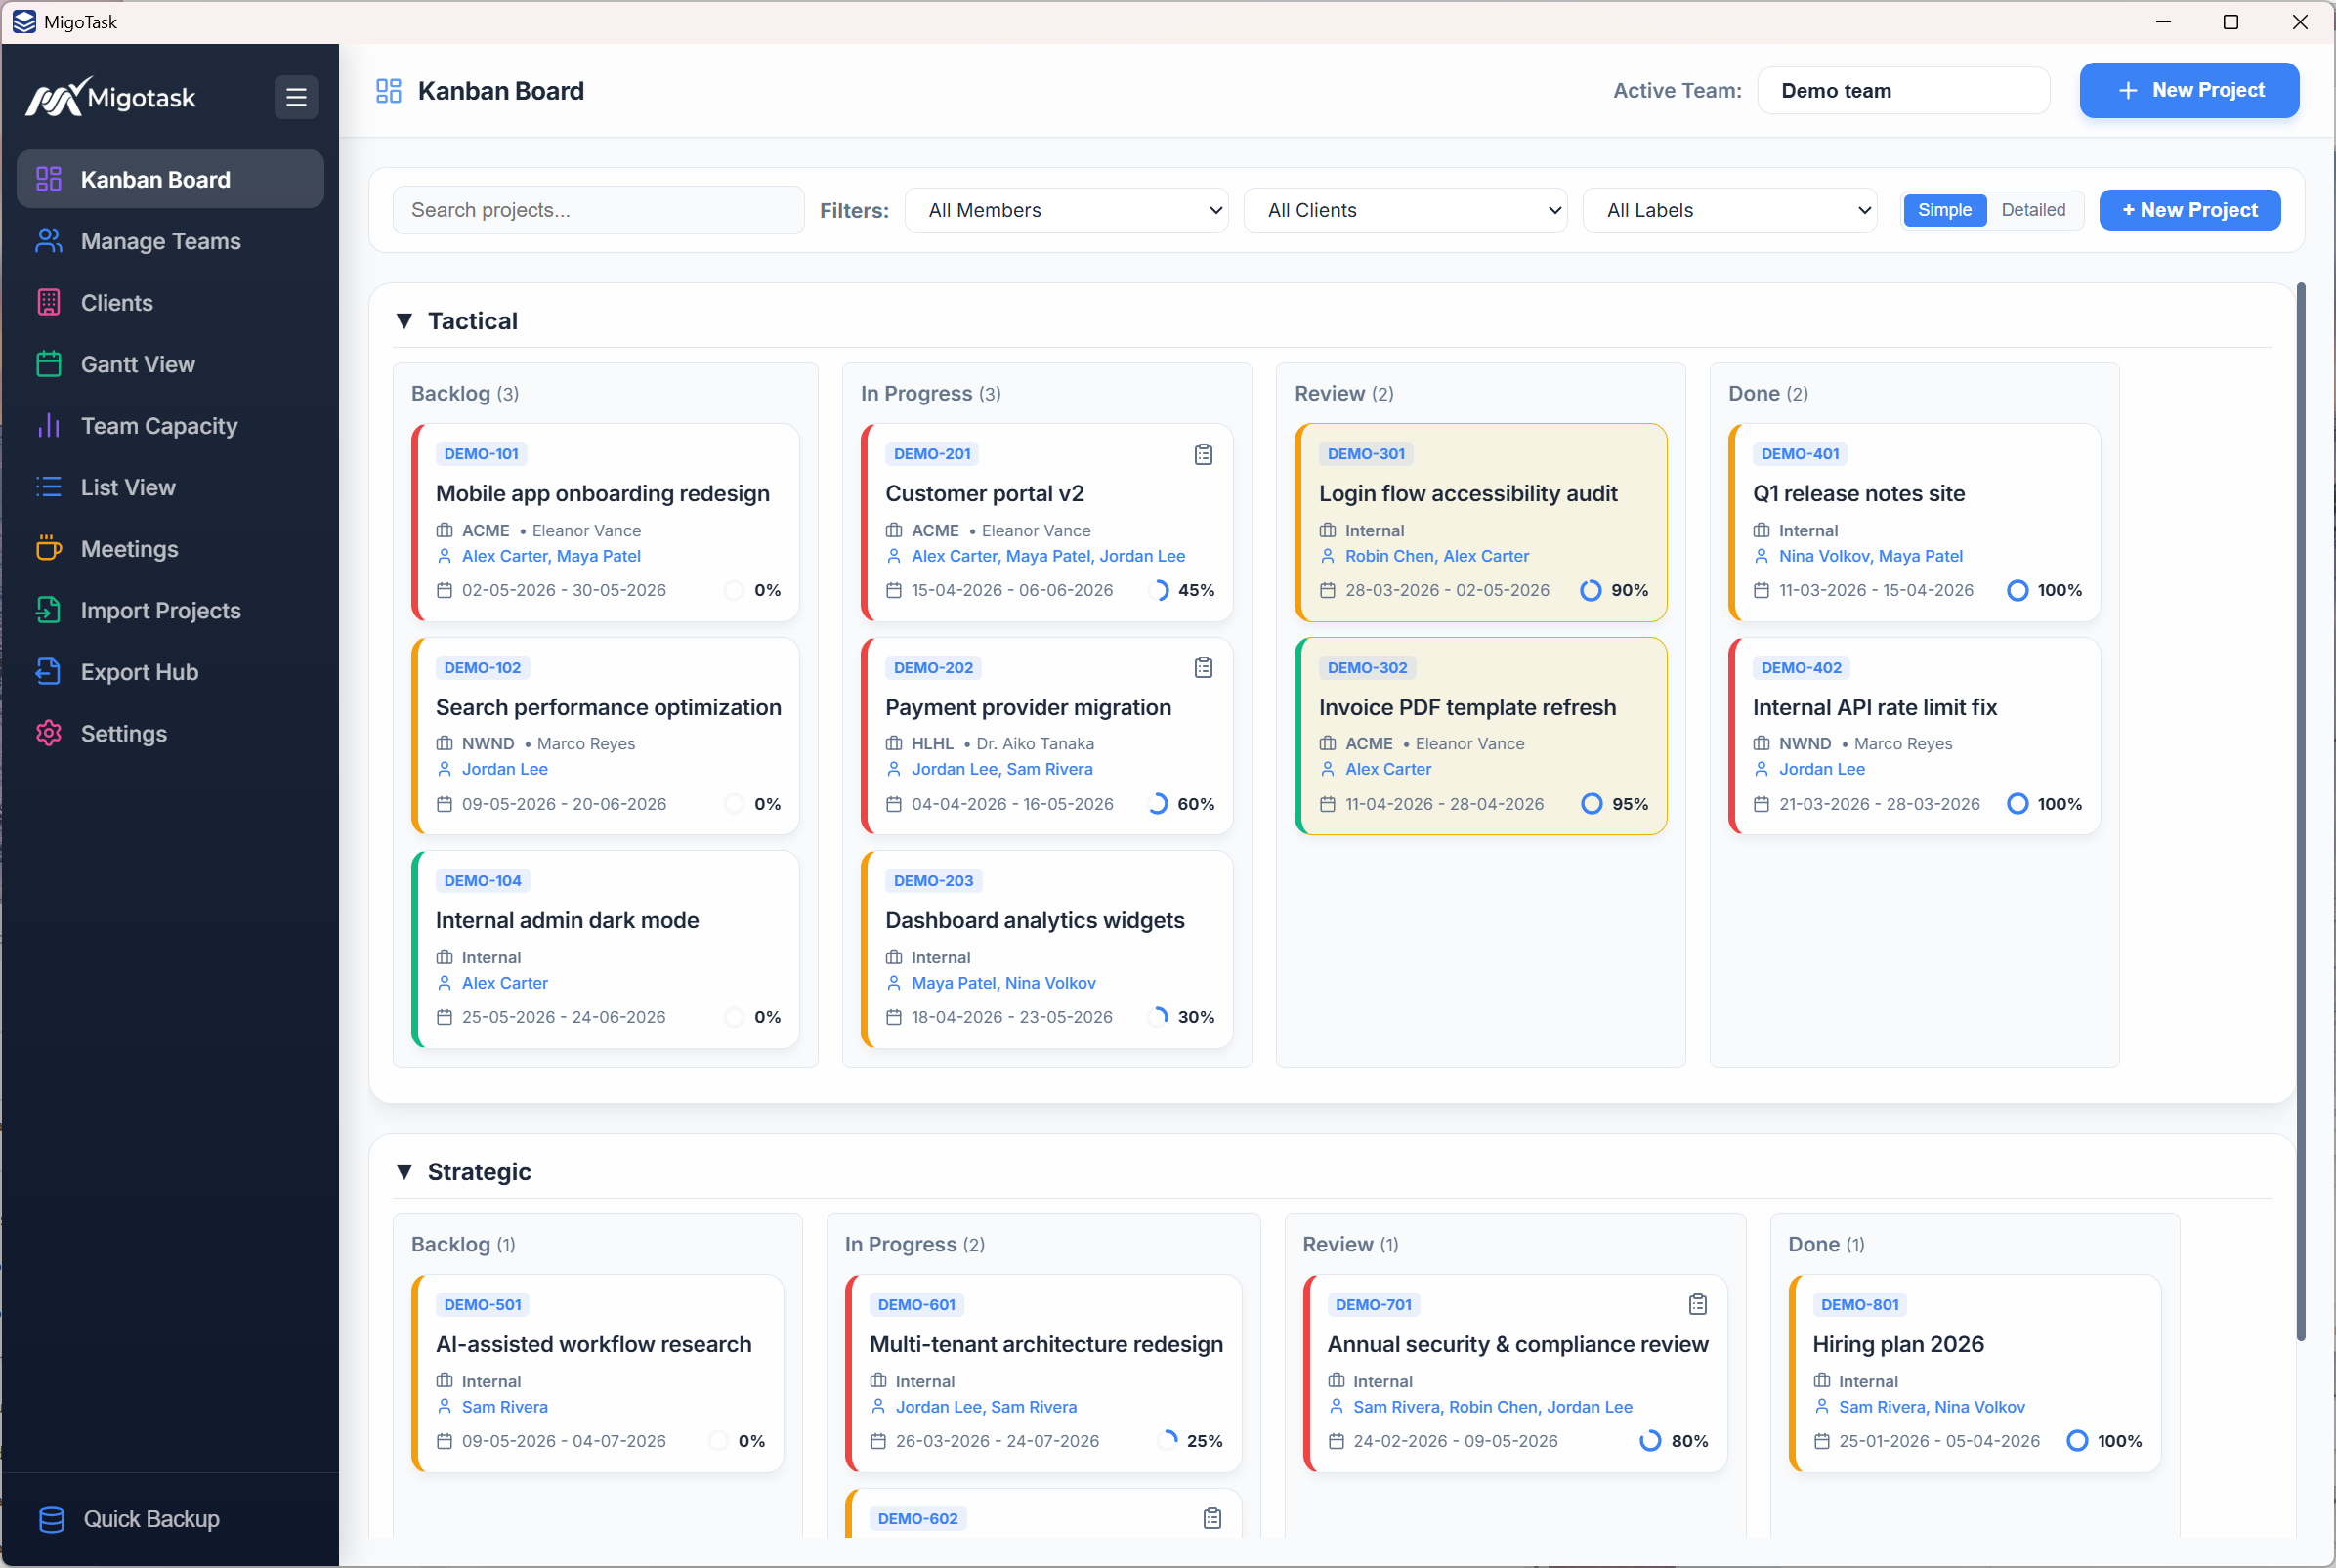
Task: Open the Internal admin dark mode card title
Action: (x=567, y=920)
